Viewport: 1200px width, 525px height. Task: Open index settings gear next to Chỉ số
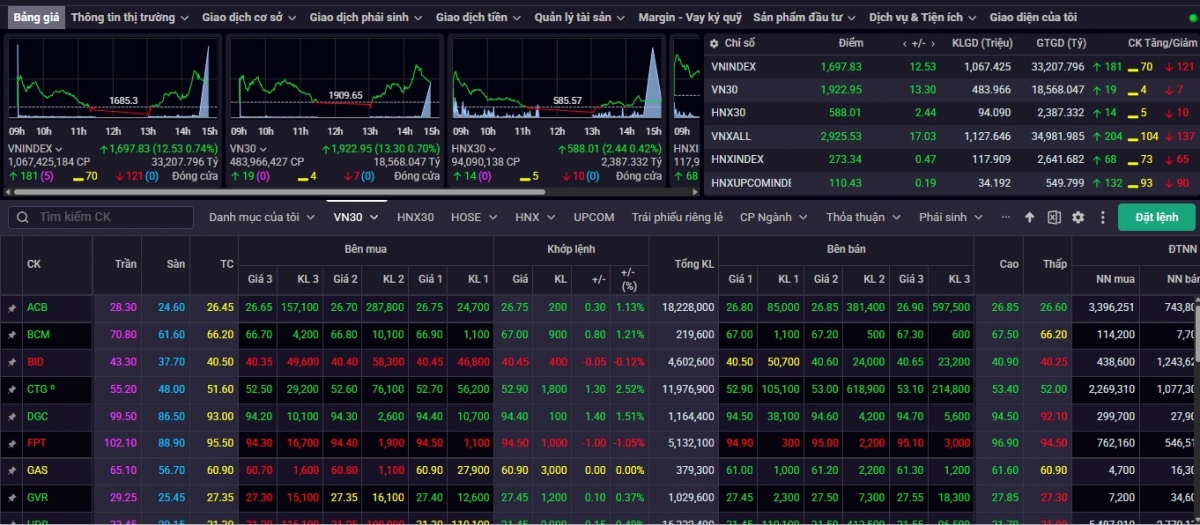tap(713, 43)
